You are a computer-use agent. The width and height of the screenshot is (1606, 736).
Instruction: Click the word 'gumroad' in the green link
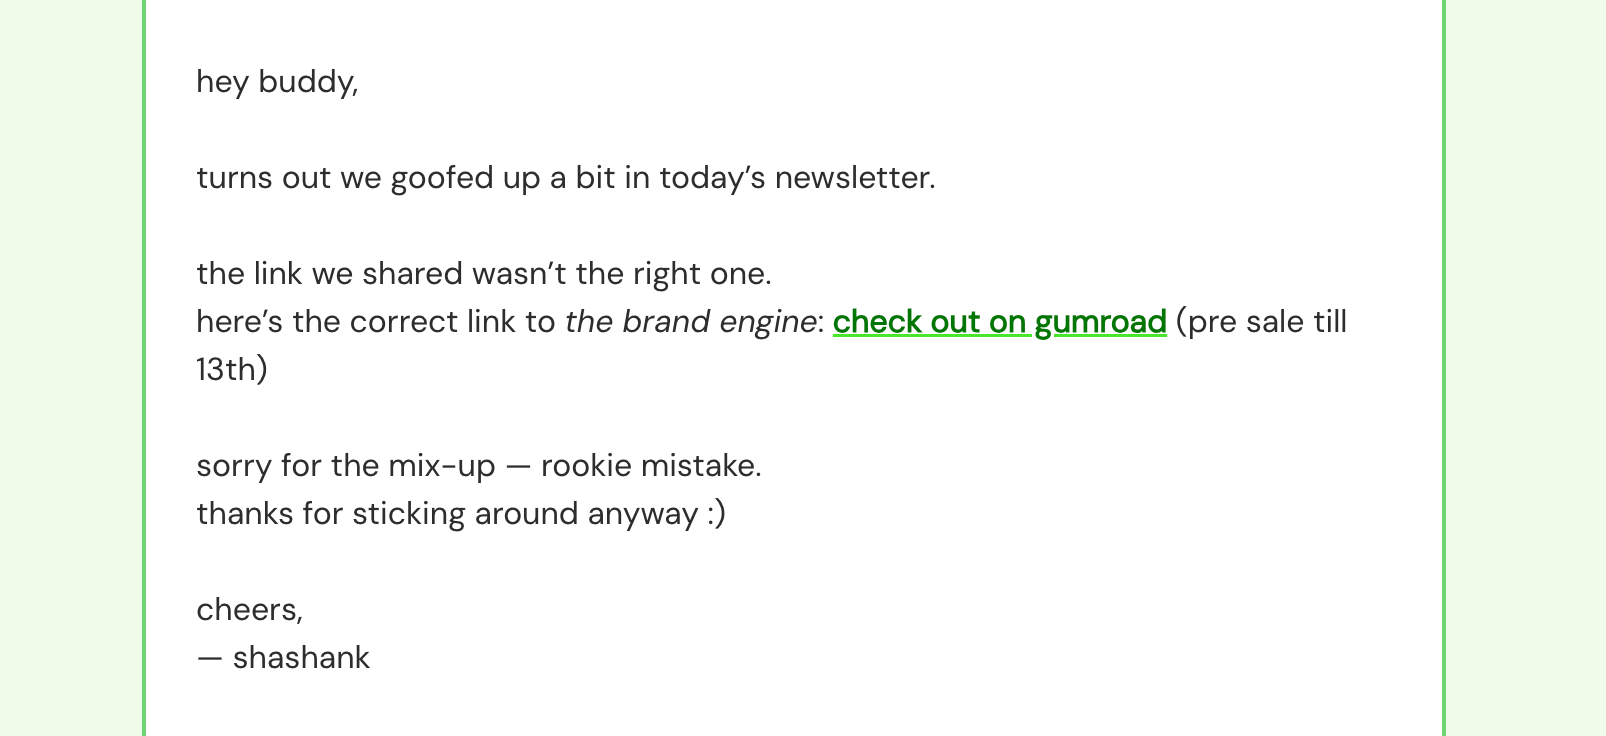click(1100, 322)
